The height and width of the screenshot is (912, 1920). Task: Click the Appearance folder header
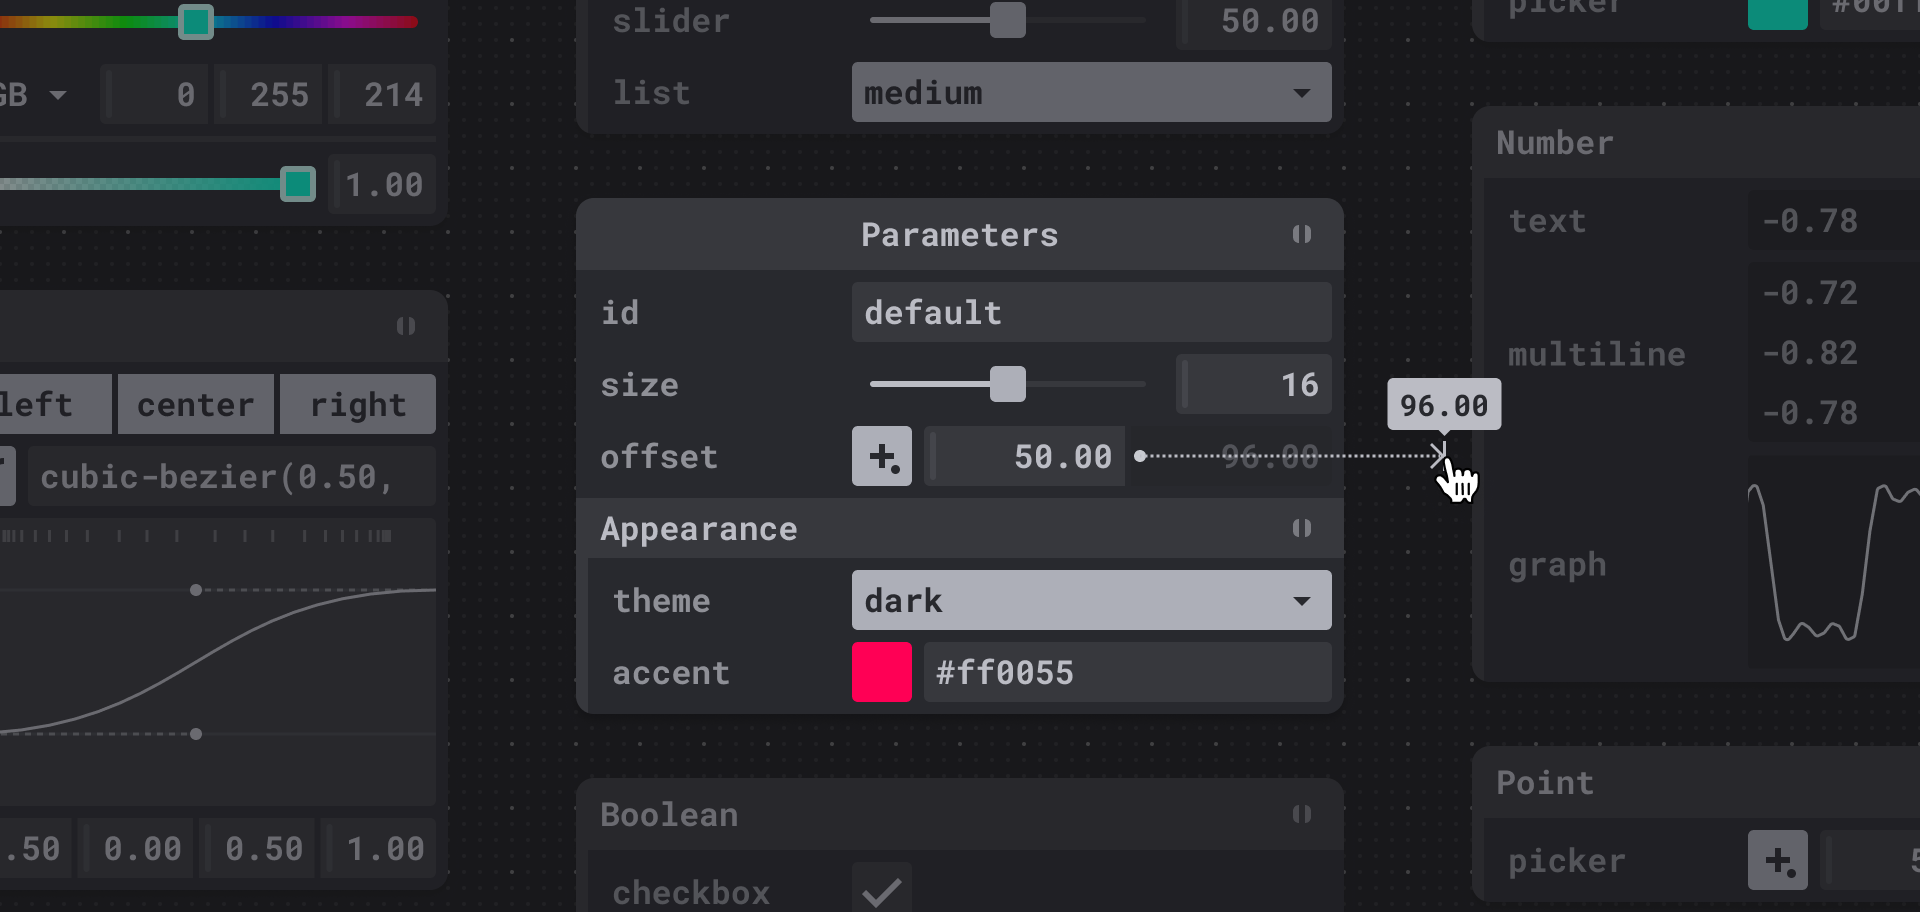(x=699, y=529)
